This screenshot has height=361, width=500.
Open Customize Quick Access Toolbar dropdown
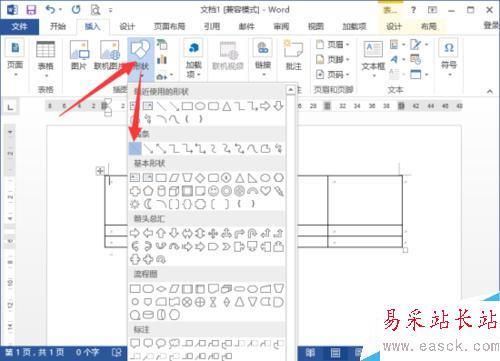tap(110, 10)
